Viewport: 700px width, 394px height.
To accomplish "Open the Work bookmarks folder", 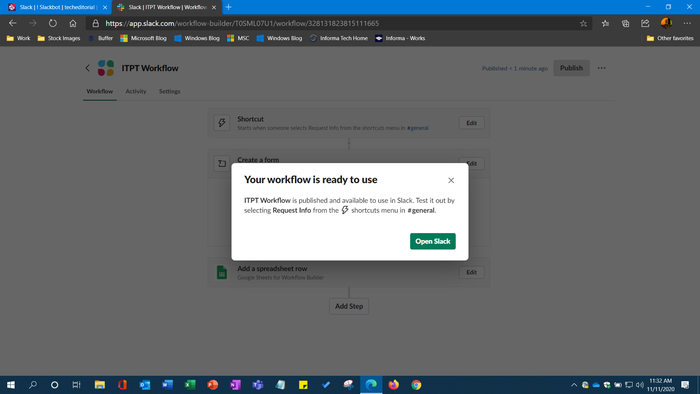I will (18, 38).
